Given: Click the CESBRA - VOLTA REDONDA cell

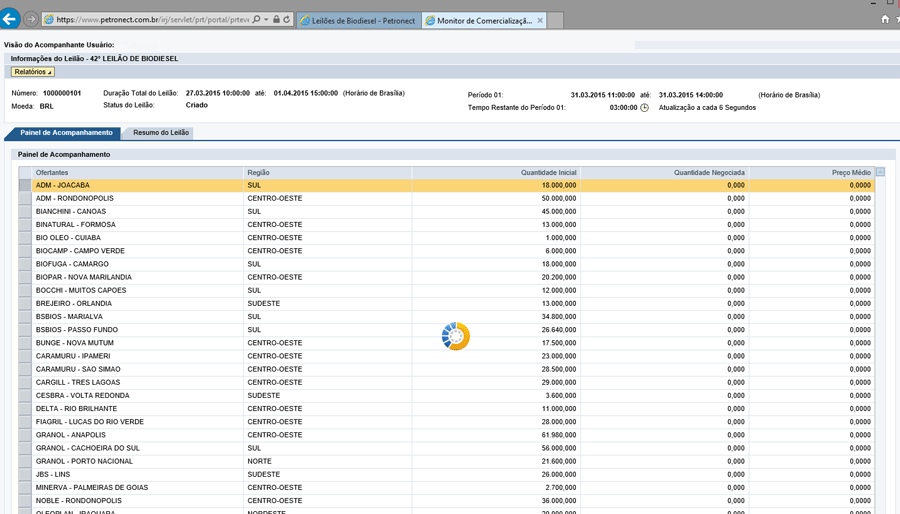Looking at the screenshot, I should pyautogui.click(x=138, y=396).
